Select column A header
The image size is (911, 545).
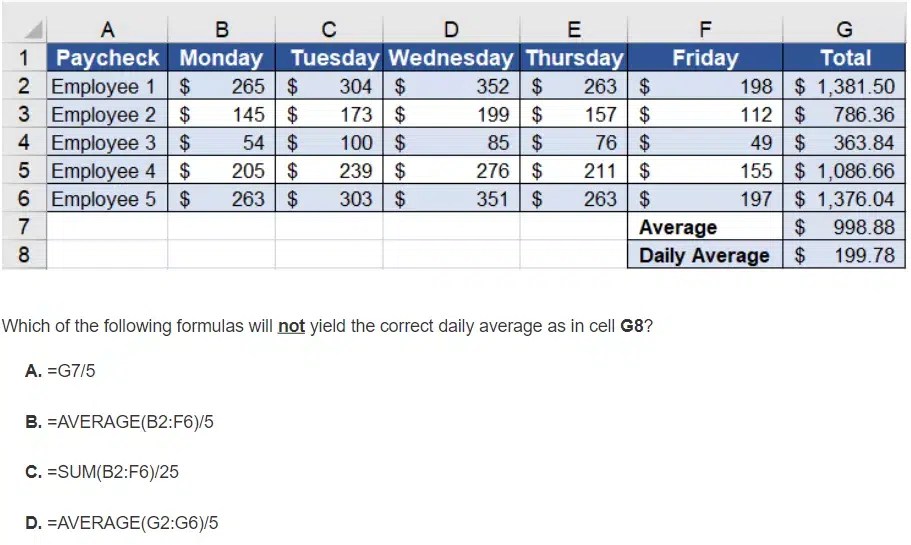pyautogui.click(x=107, y=31)
